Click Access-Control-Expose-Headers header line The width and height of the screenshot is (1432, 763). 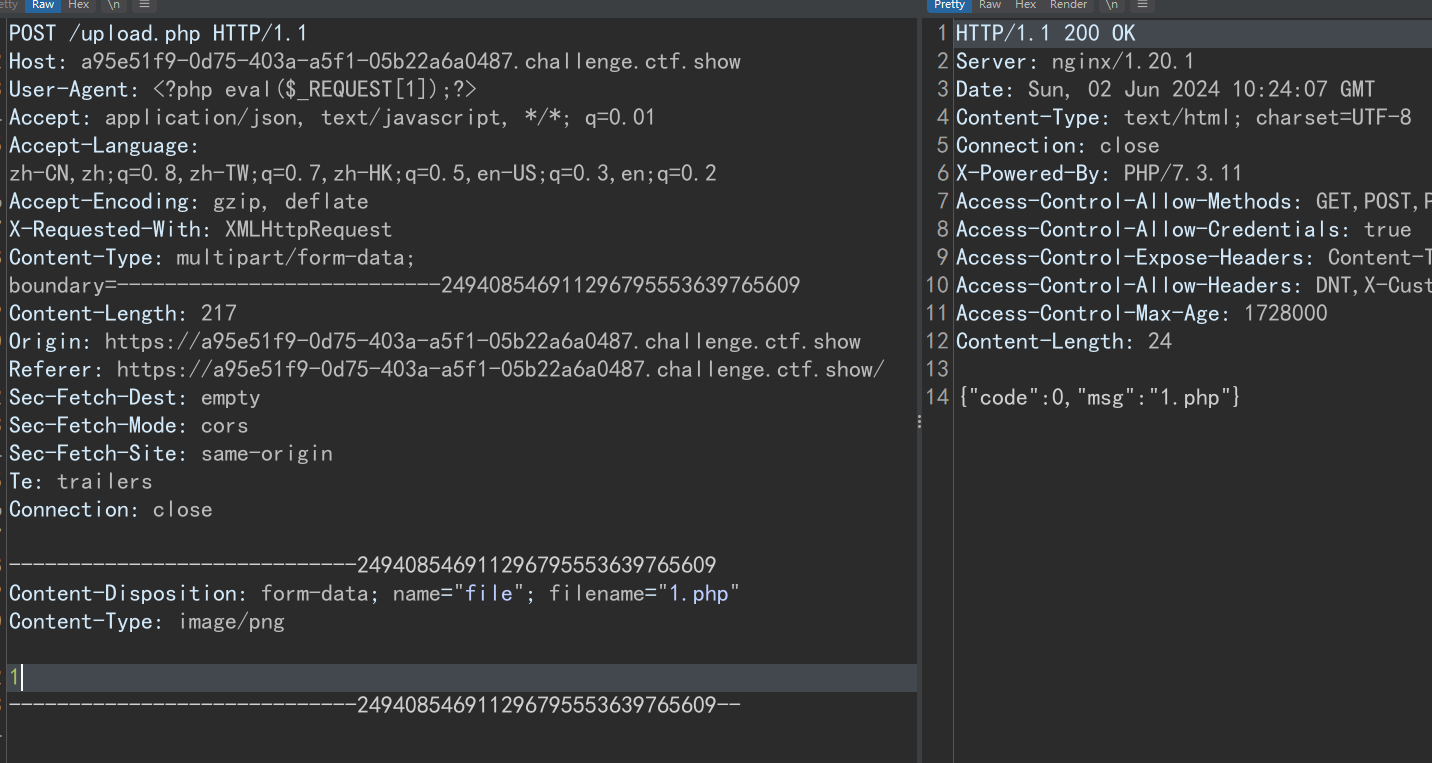[1194, 257]
